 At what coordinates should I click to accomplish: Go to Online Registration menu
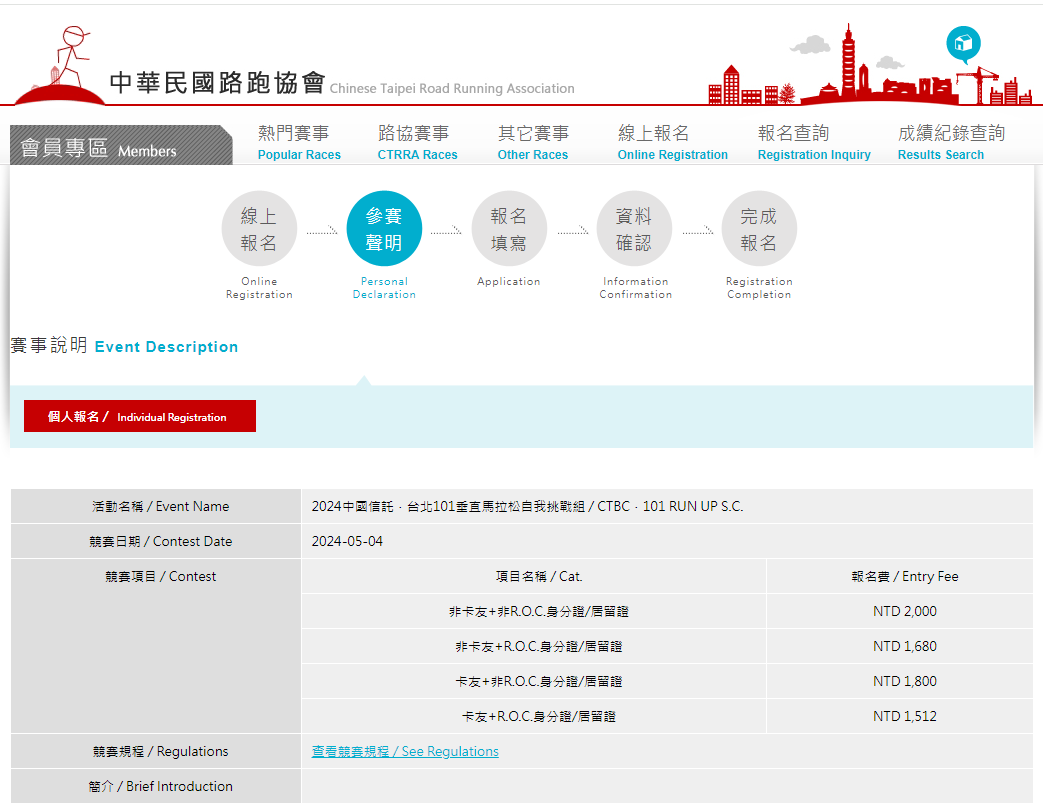pos(672,143)
